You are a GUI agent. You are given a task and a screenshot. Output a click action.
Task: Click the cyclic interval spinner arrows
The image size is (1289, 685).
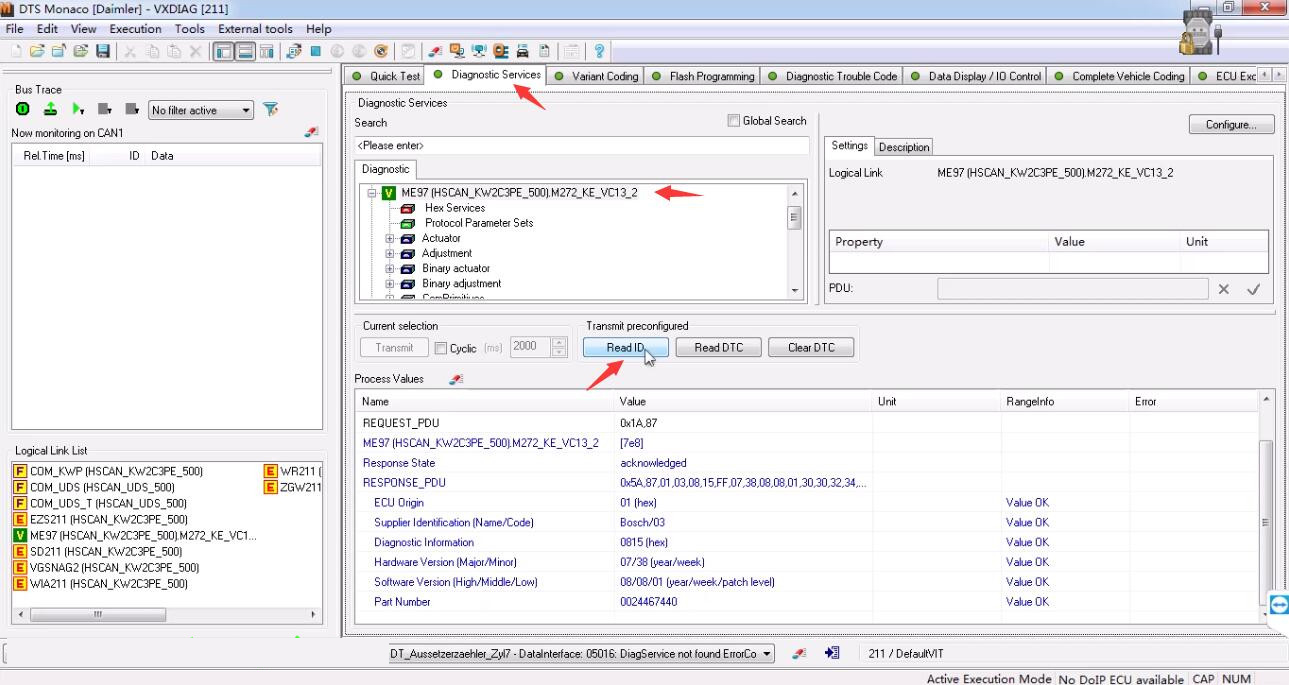559,348
